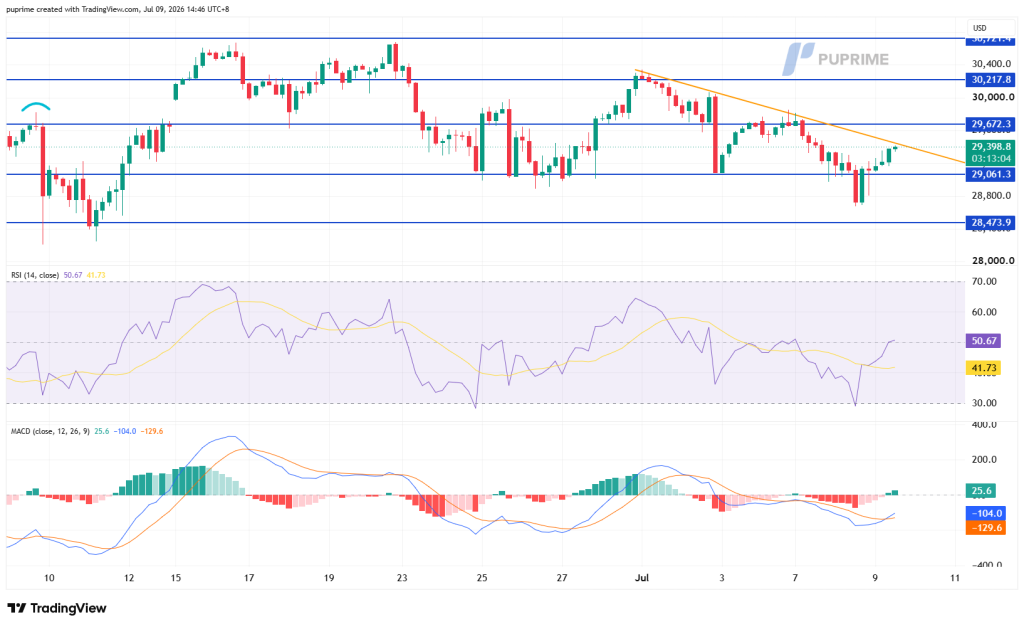The width and height of the screenshot is (1024, 627).
Task: Open the USD currency selector
Action: 980,28
